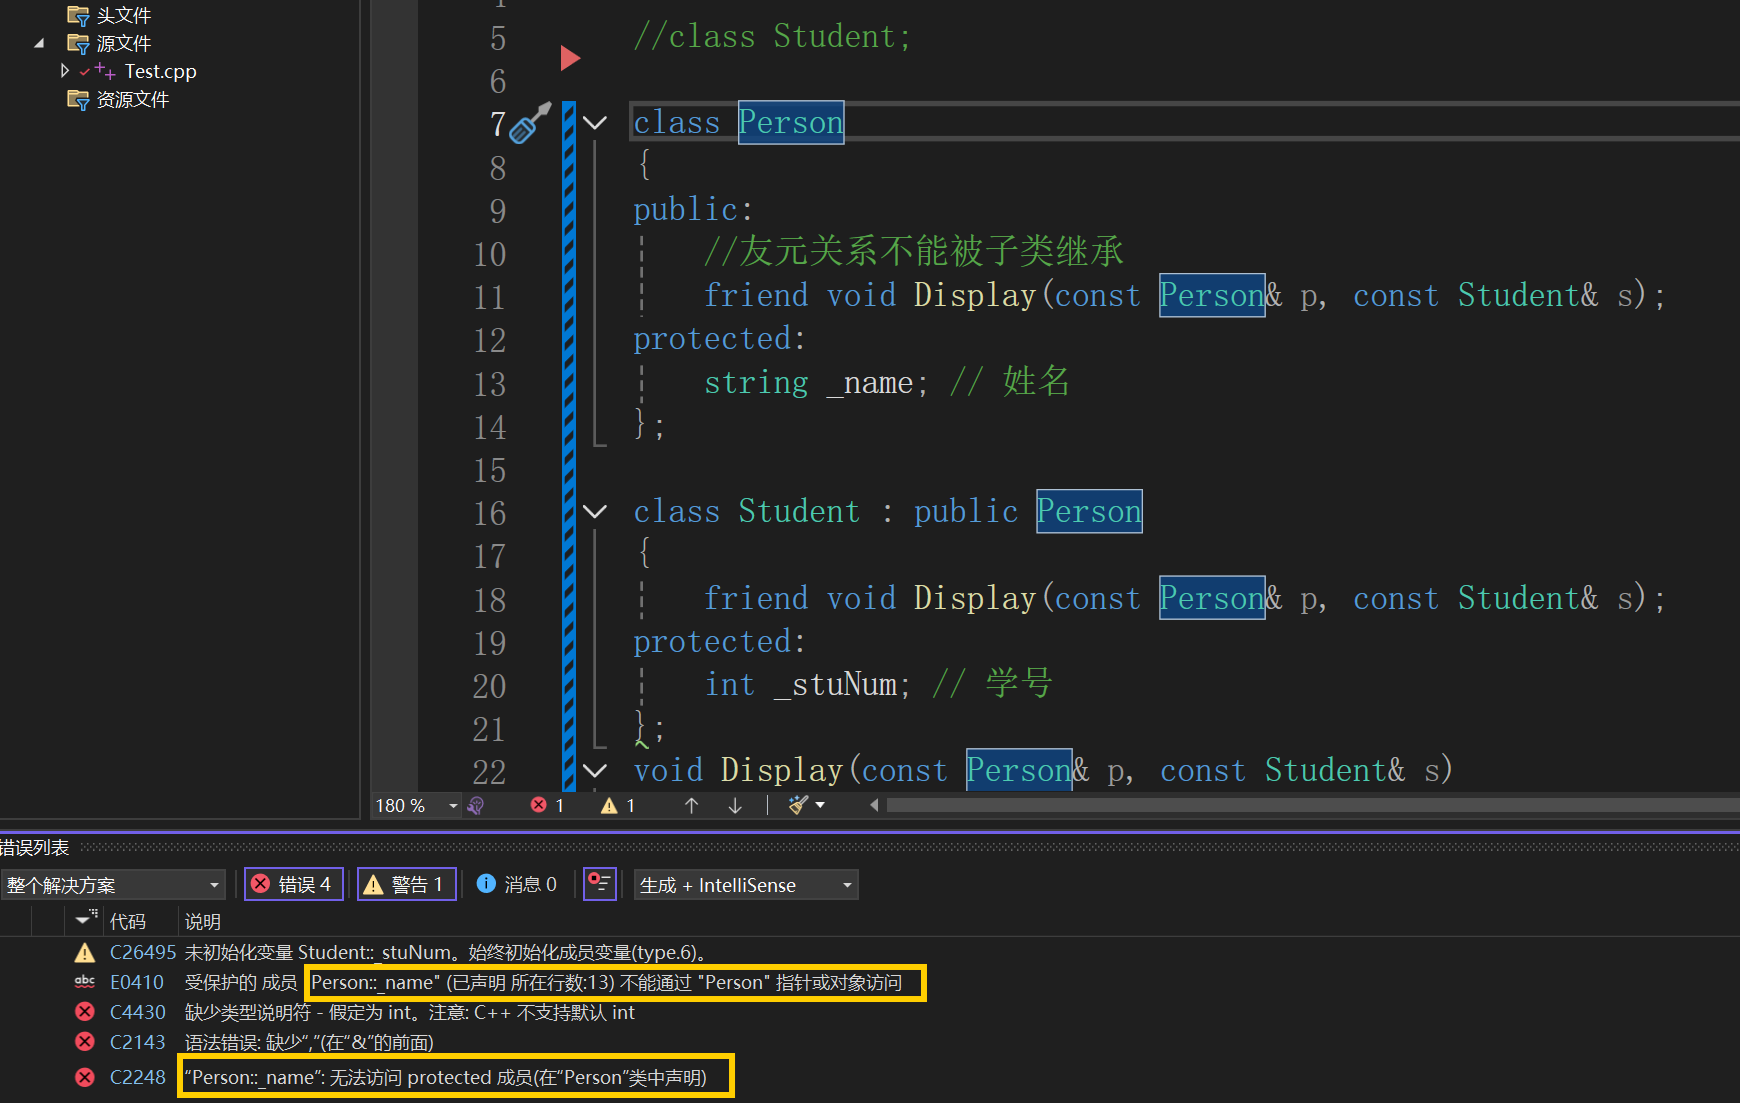This screenshot has height=1103, width=1740.
Task: Toggle the build-only IntelliSense errors filter icon
Action: pos(600,884)
